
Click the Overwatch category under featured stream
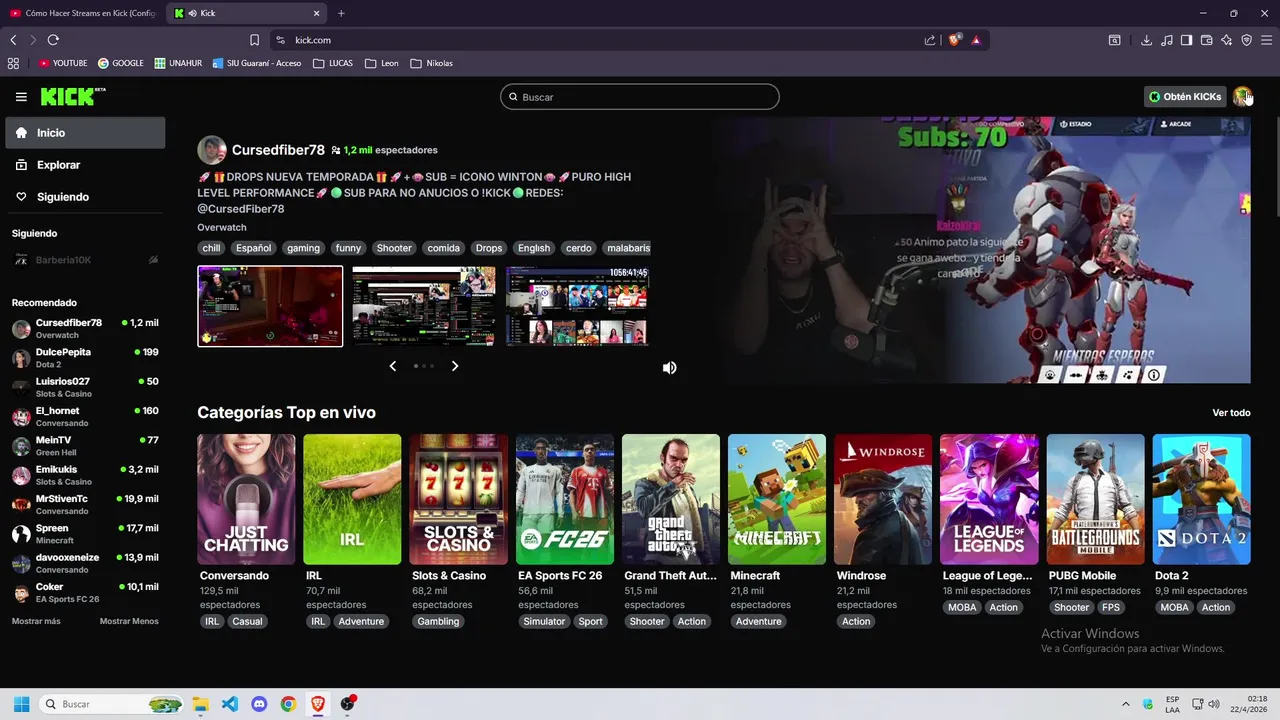pyautogui.click(x=221, y=227)
